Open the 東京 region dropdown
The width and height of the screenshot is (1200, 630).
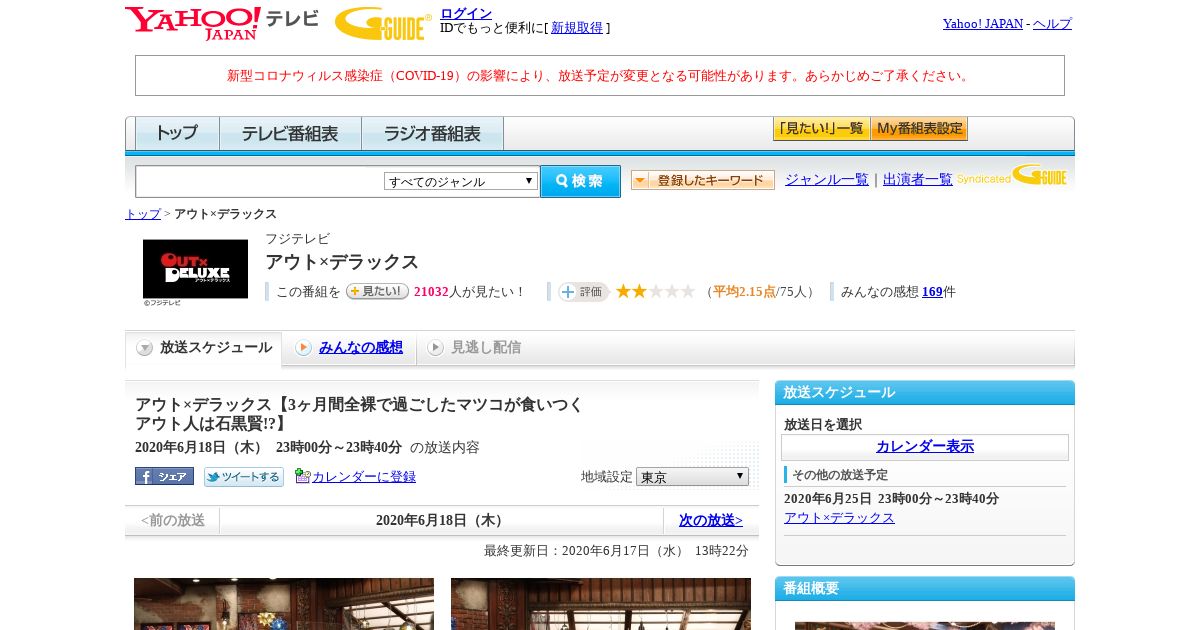tap(692, 477)
